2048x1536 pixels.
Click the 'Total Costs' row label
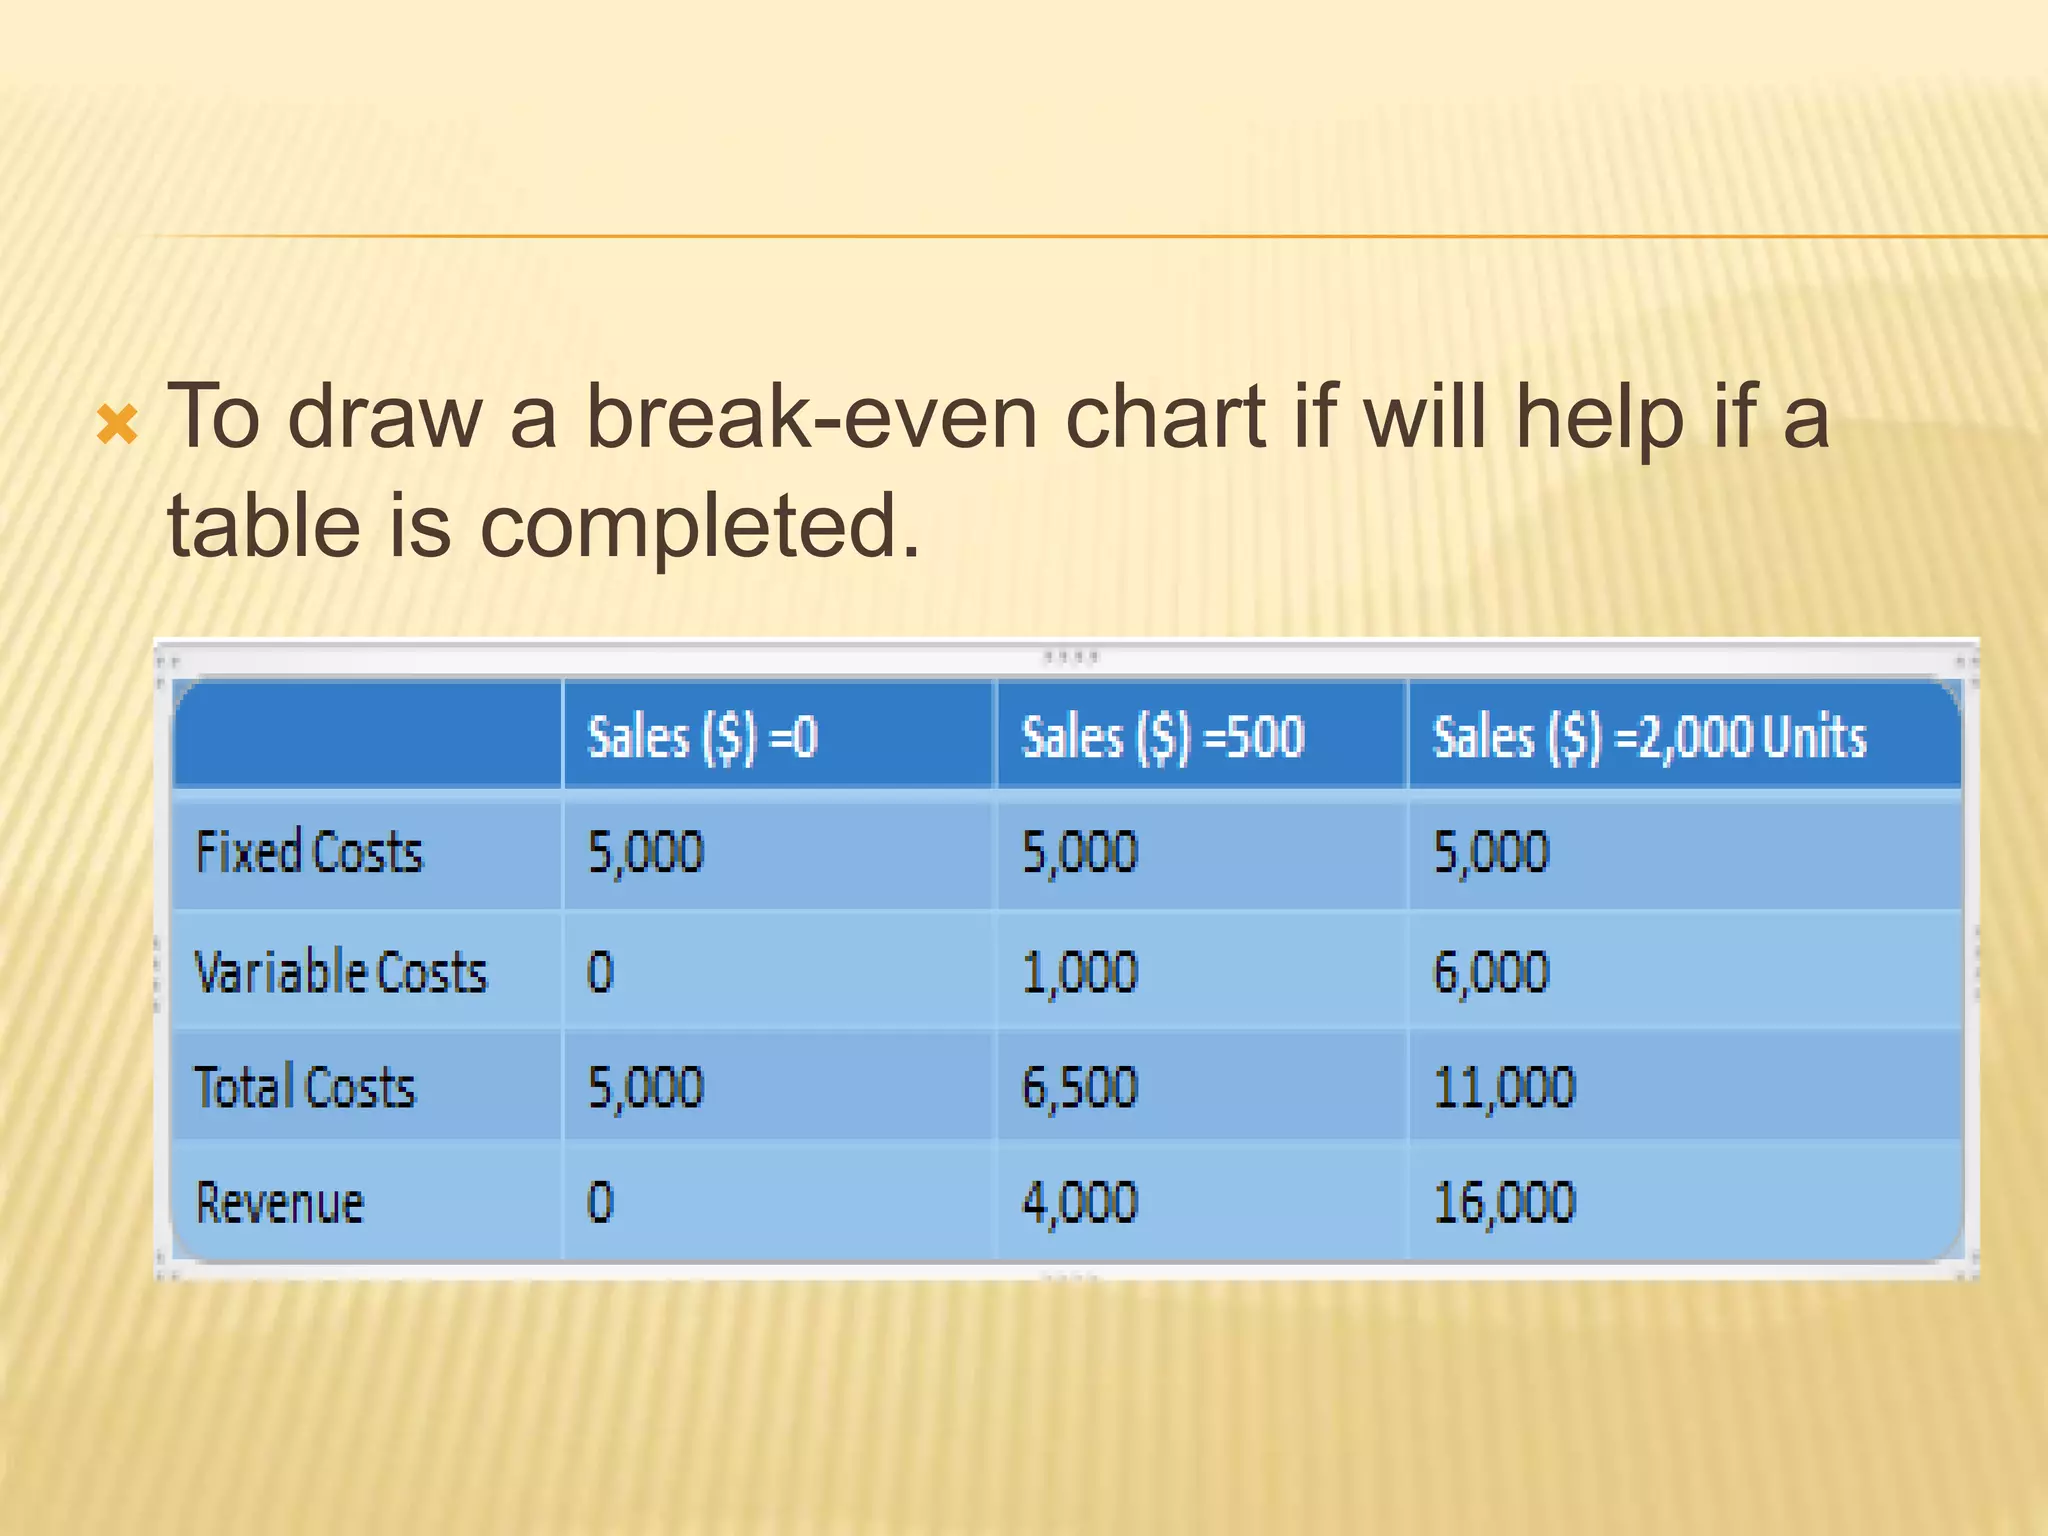(x=305, y=1087)
